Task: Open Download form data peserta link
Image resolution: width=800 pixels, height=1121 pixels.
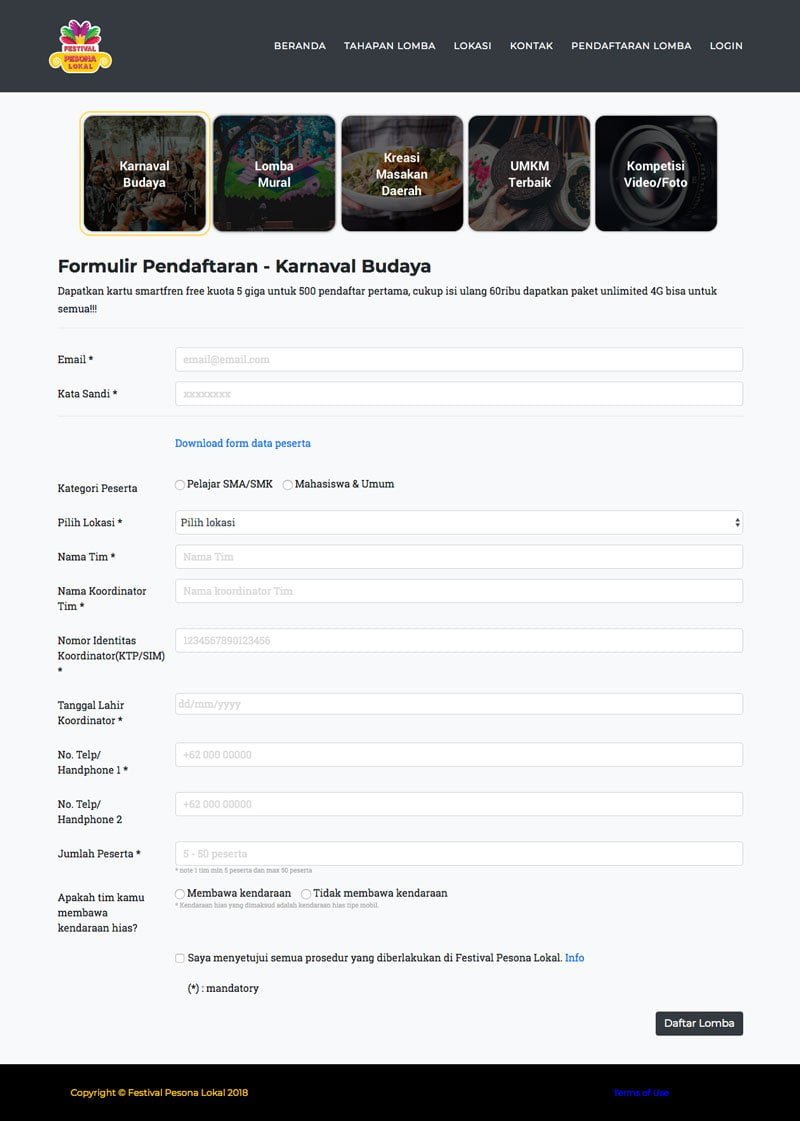Action: [x=243, y=443]
